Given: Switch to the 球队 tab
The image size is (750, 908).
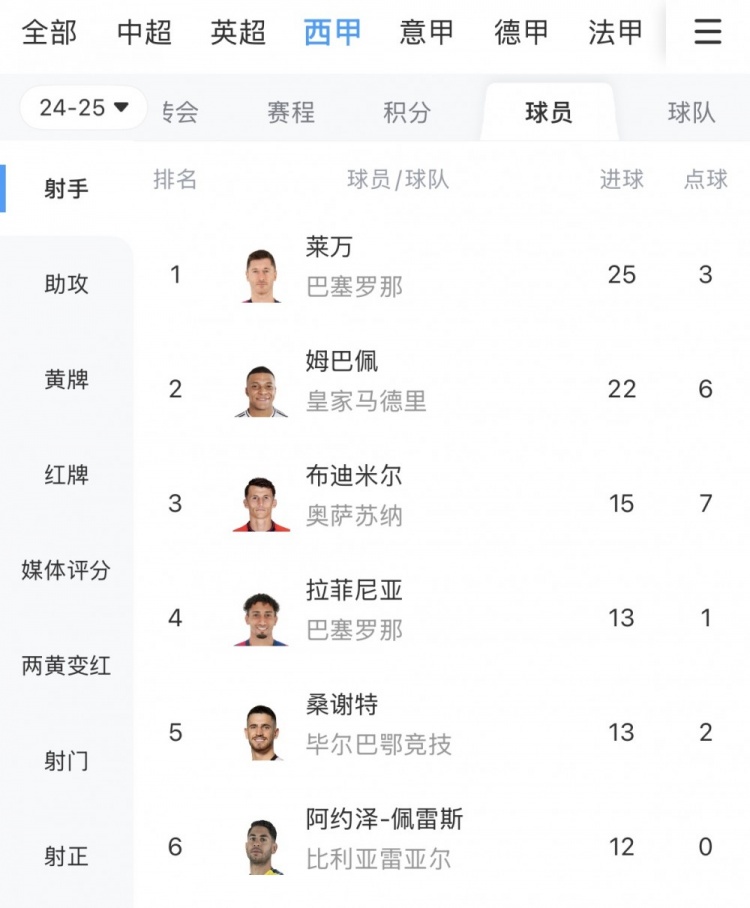Looking at the screenshot, I should 691,112.
